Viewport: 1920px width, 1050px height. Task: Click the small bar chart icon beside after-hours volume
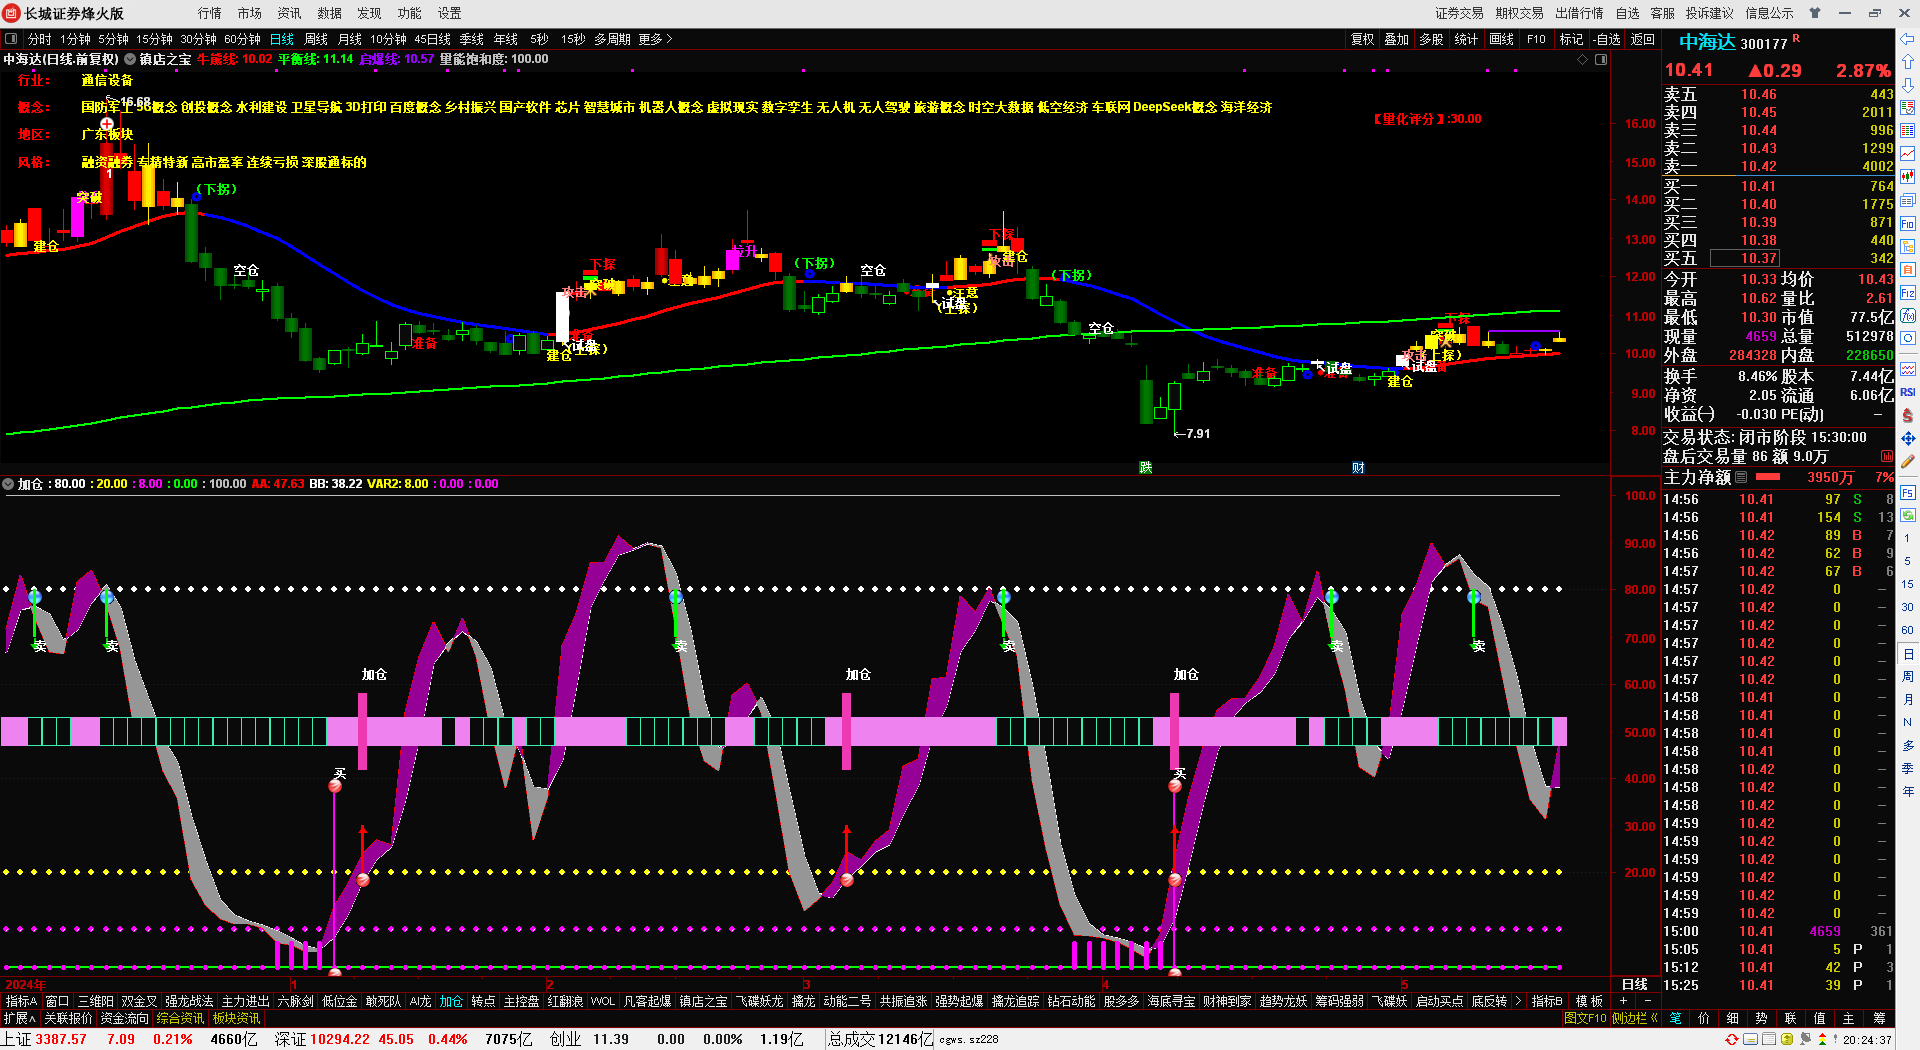1887,456
